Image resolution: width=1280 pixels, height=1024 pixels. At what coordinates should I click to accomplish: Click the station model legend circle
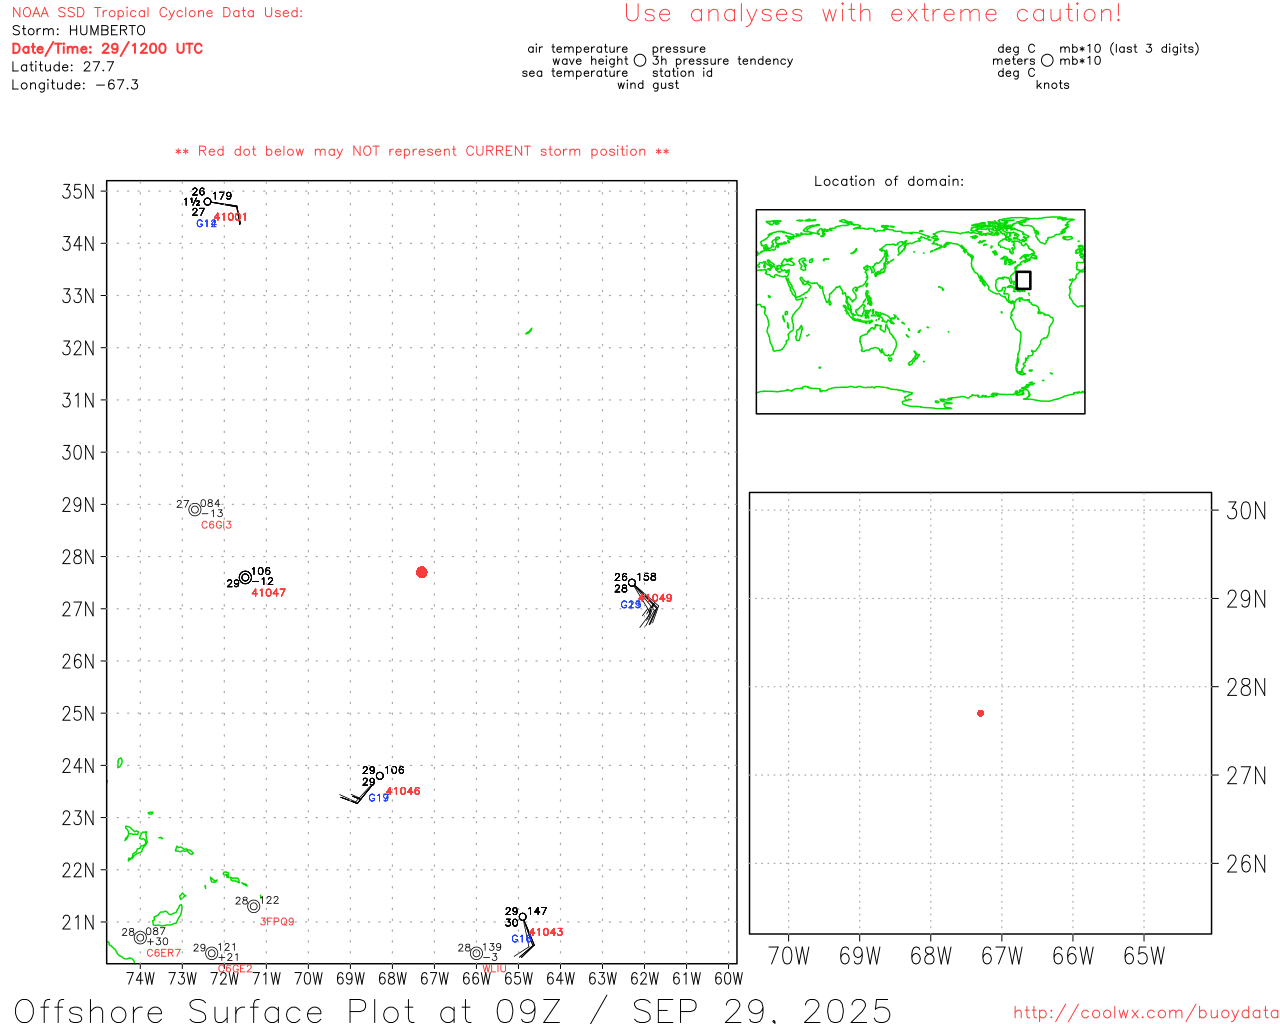640,61
